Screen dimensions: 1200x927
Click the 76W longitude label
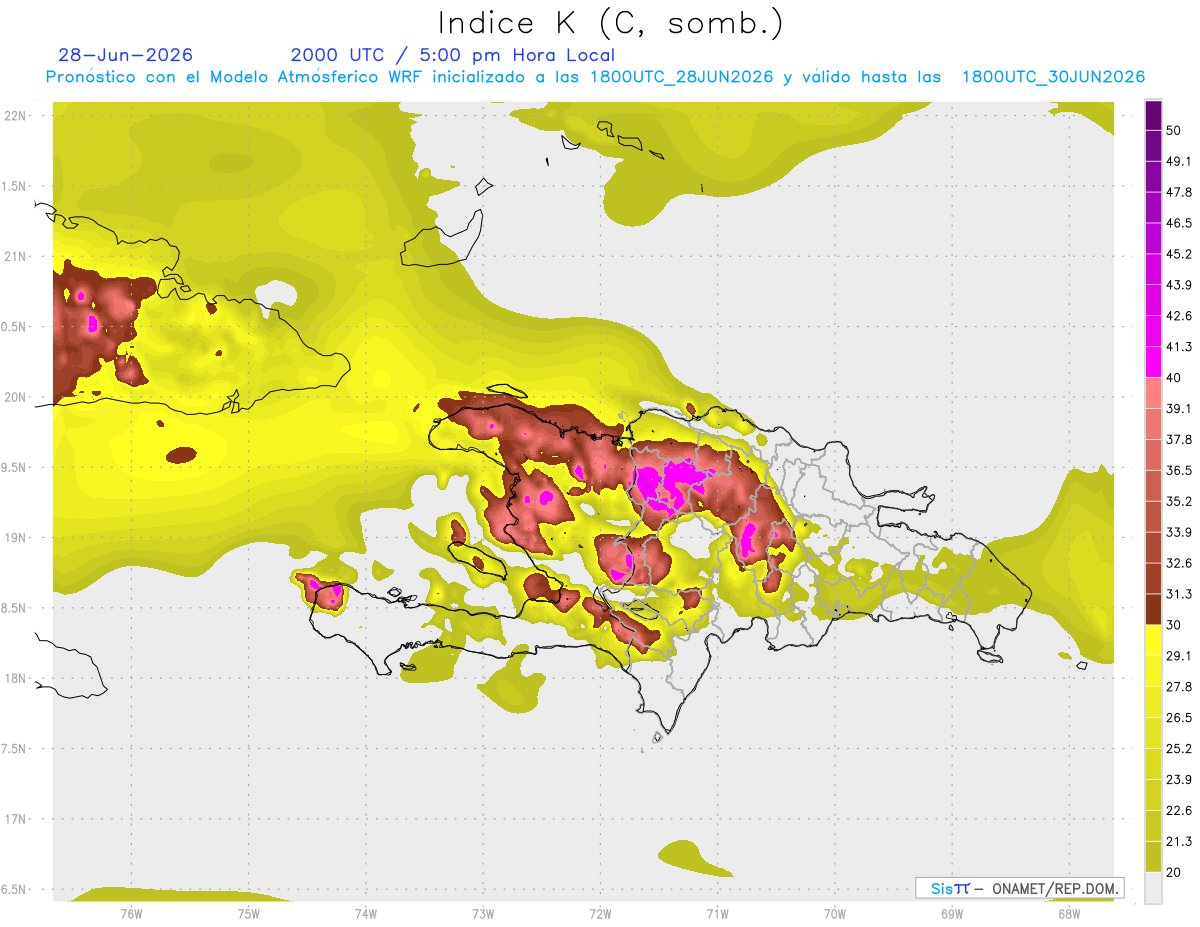pos(131,913)
